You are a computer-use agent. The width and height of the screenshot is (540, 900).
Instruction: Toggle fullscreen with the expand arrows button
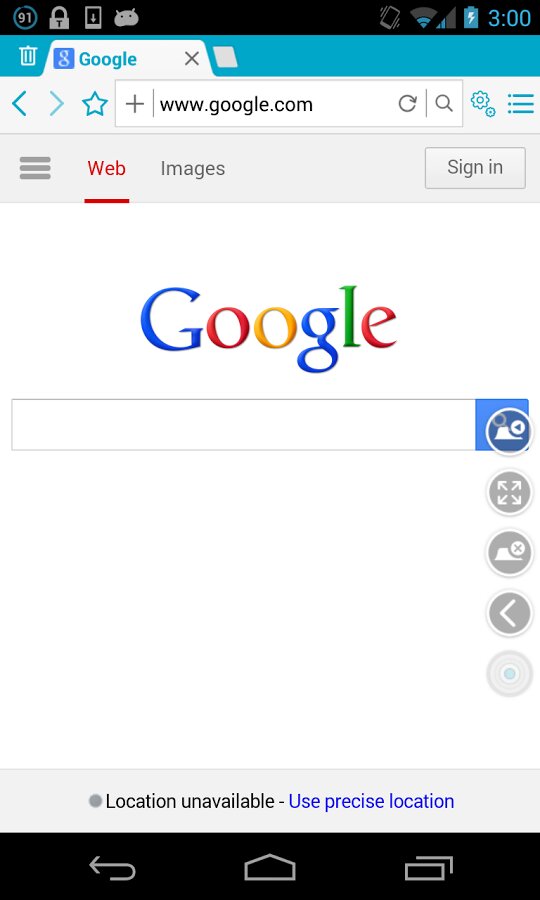click(x=510, y=492)
